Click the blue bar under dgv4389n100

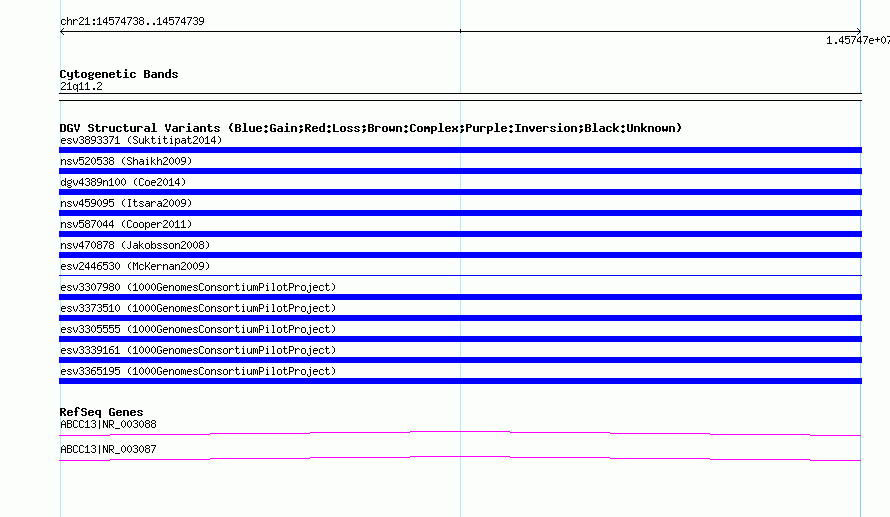click(460, 192)
